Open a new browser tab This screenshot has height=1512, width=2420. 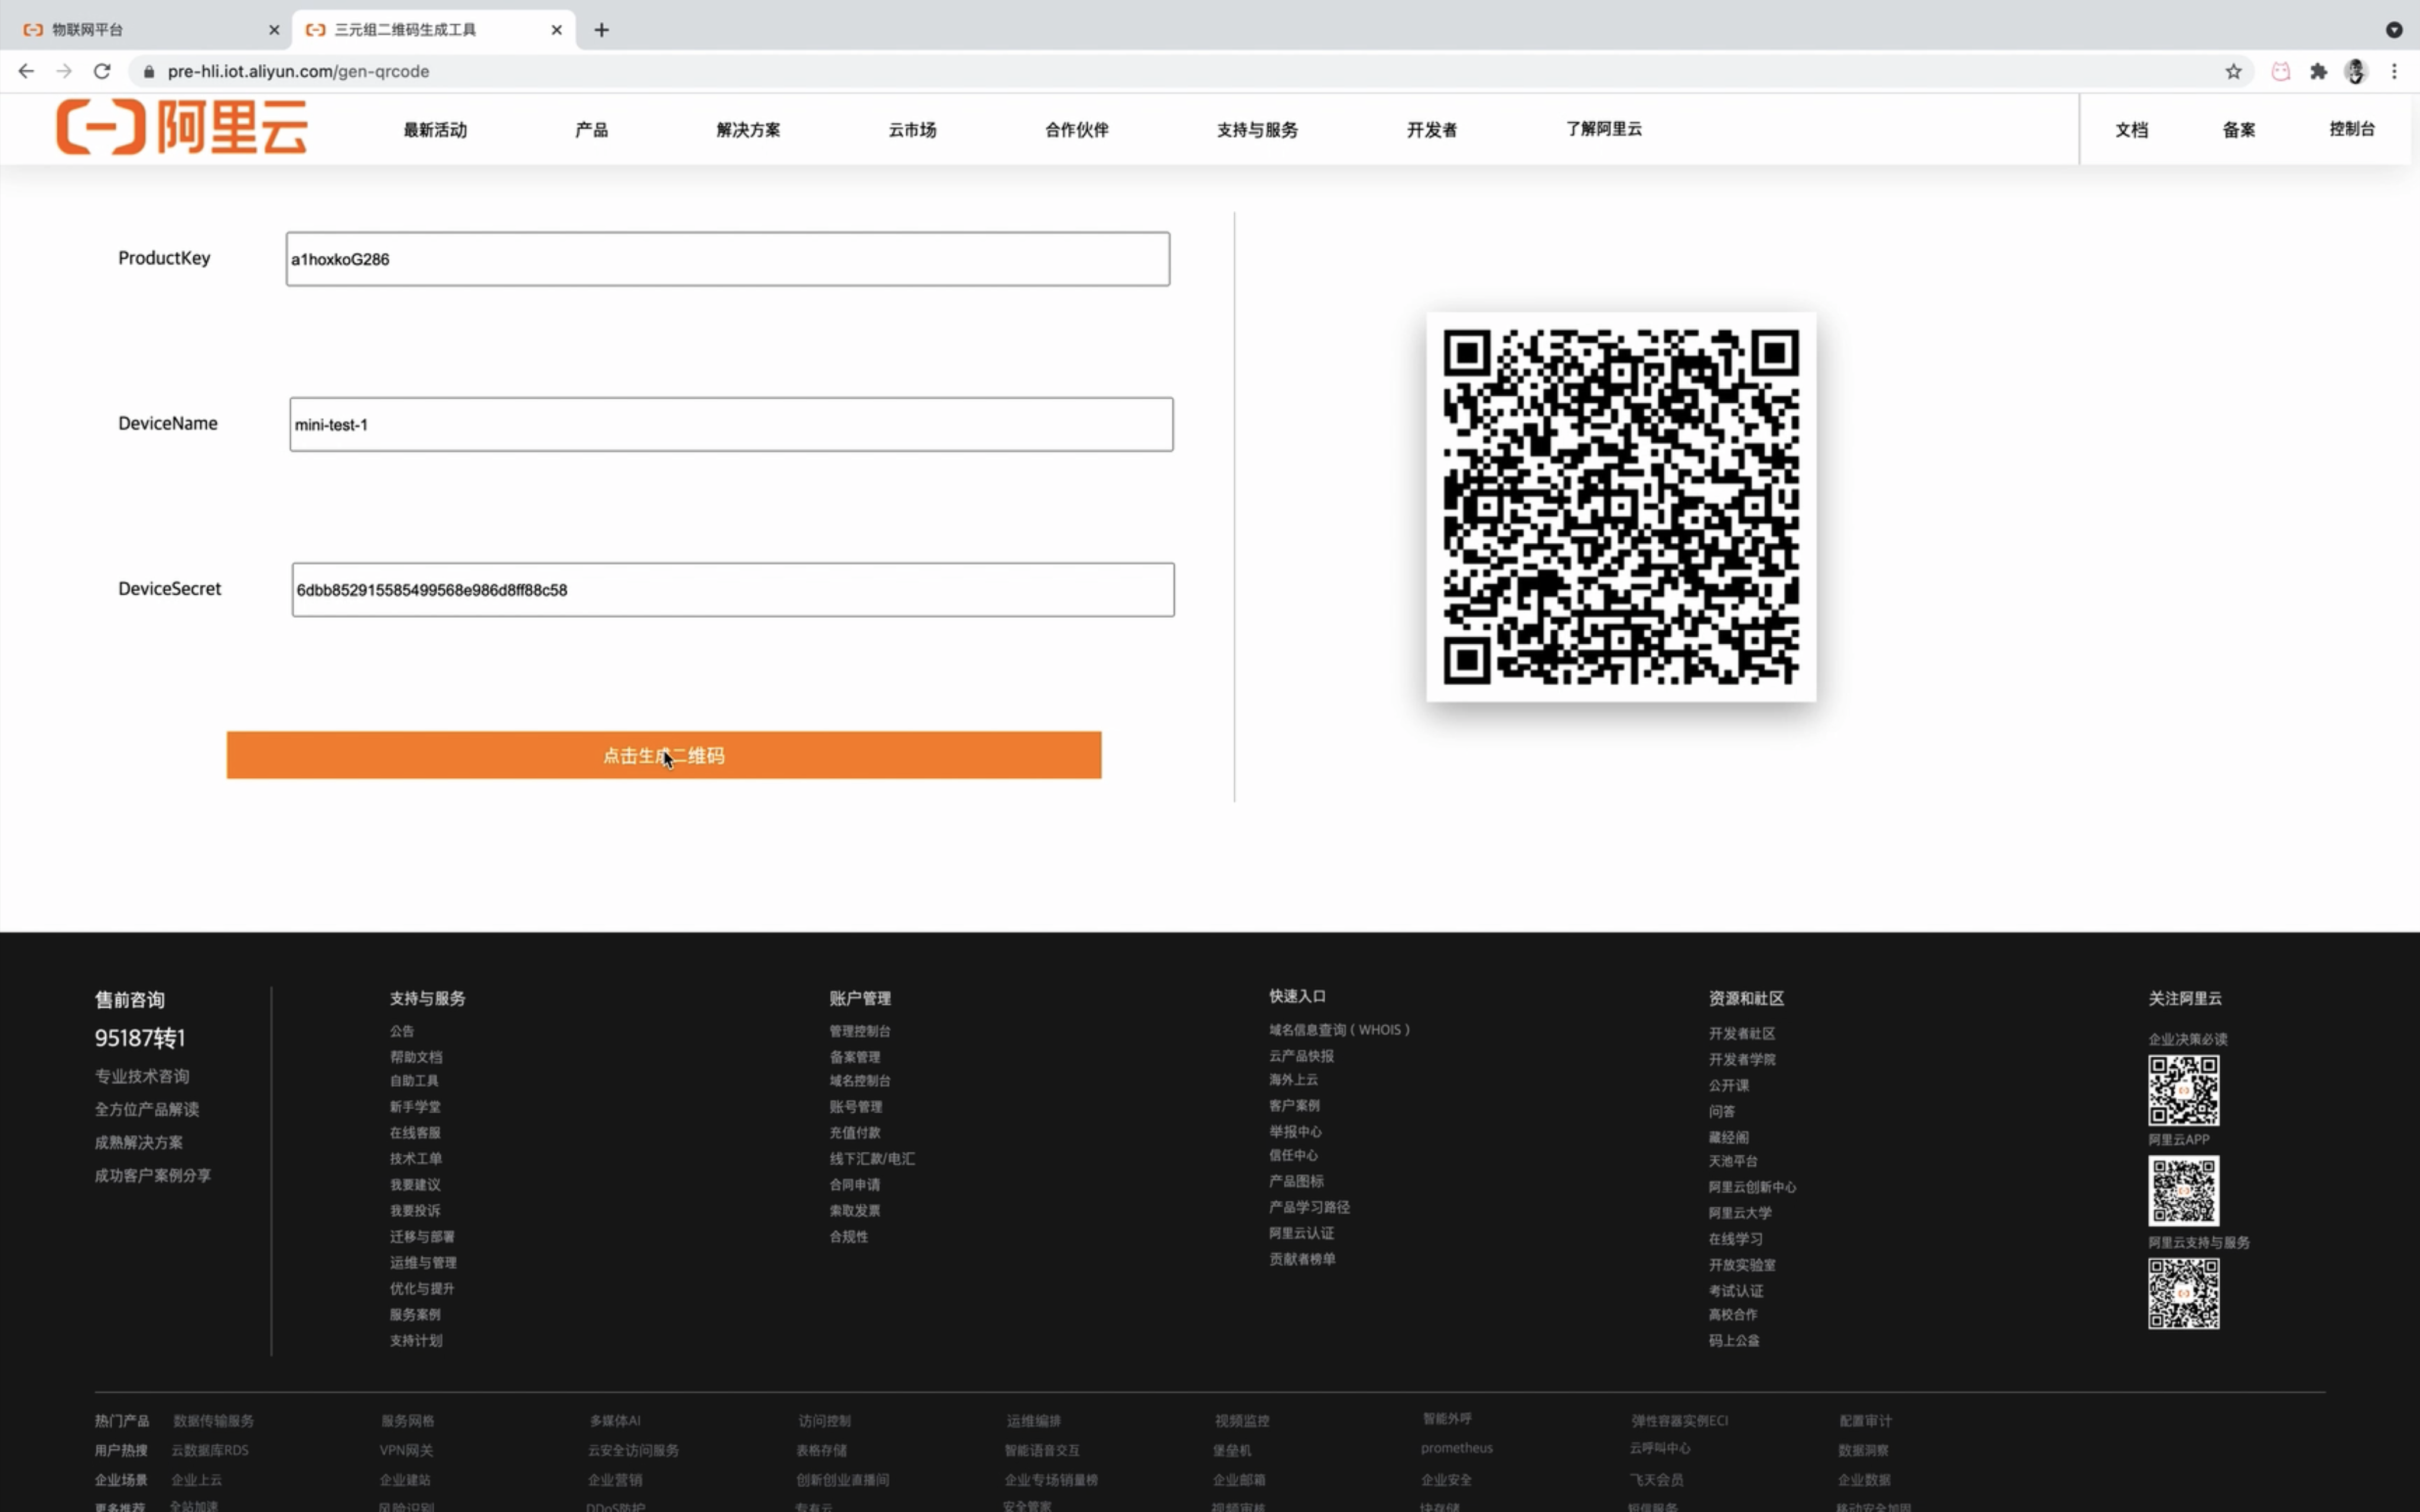(601, 30)
